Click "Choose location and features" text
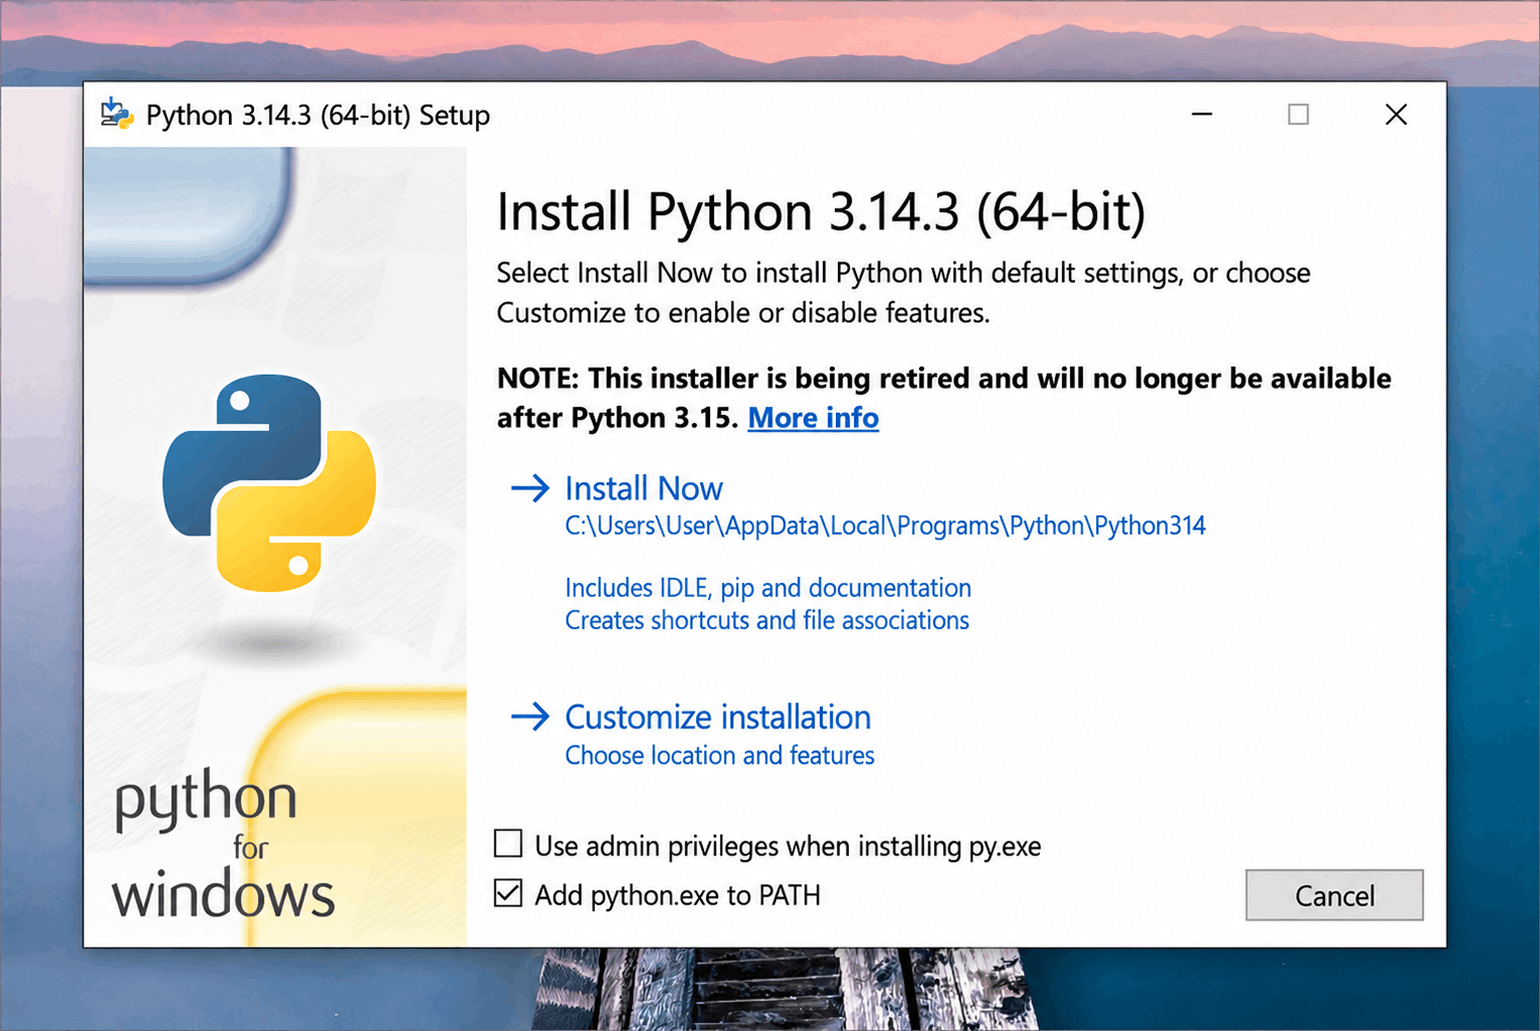This screenshot has width=1540, height=1031. pyautogui.click(x=719, y=755)
